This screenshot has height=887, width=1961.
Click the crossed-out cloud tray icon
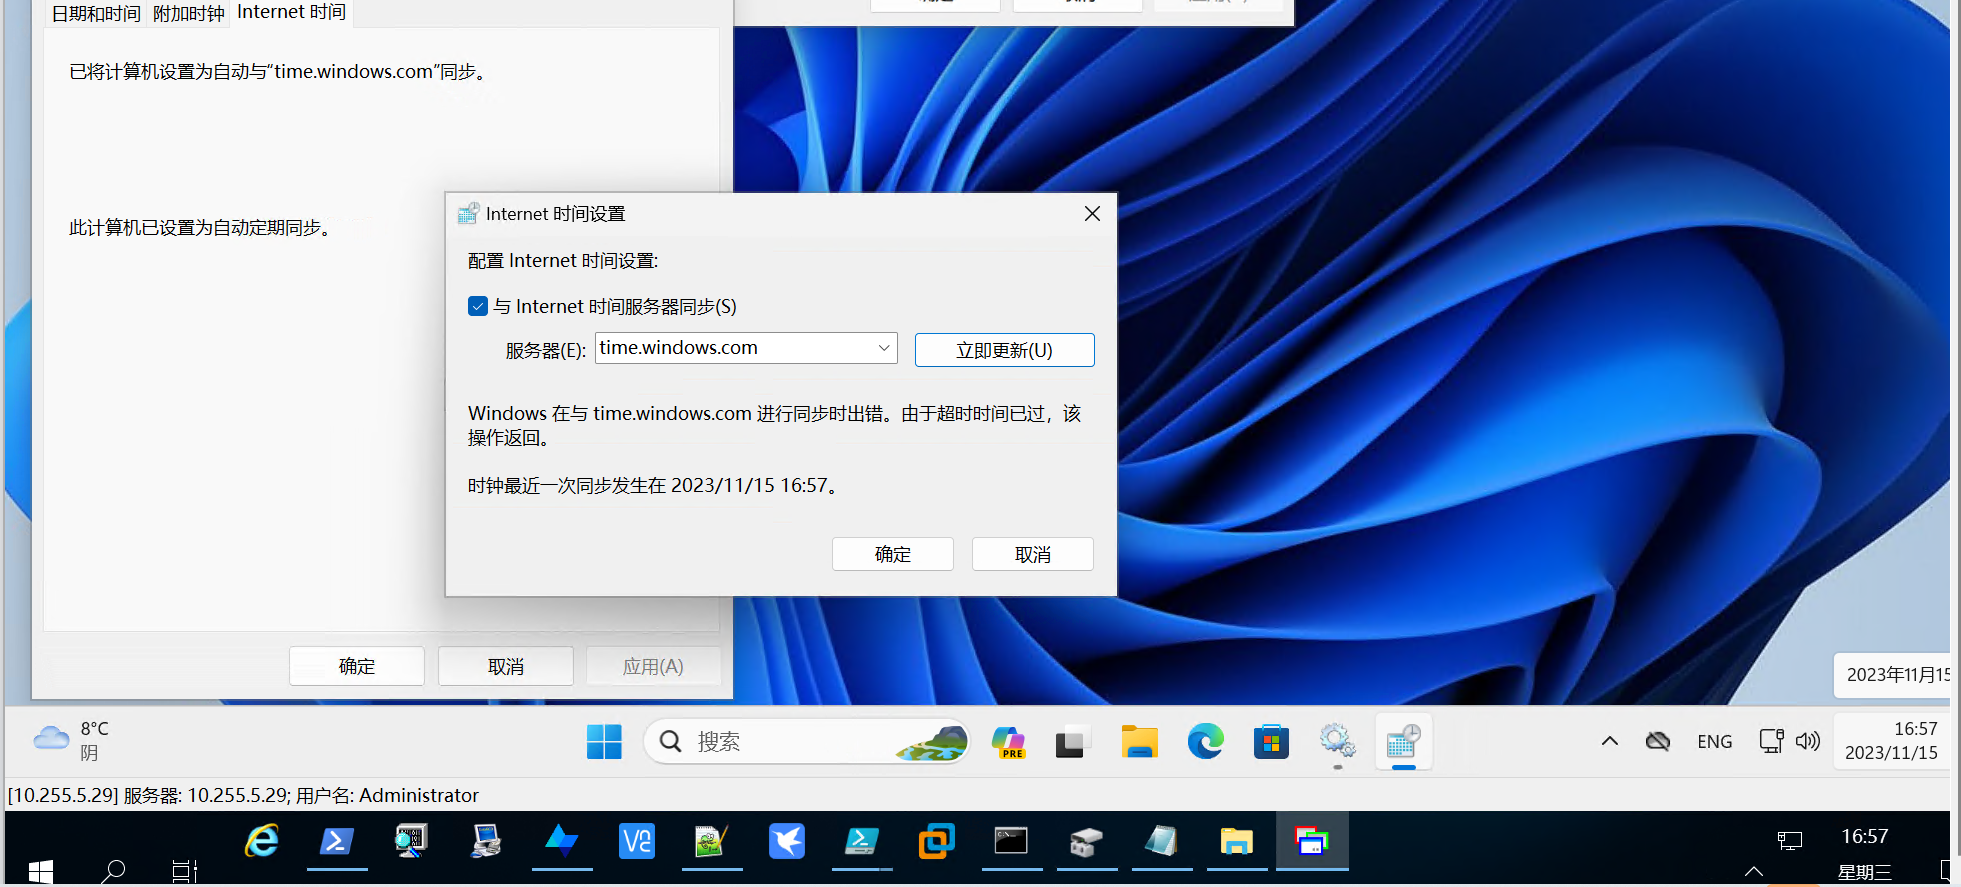(x=1658, y=741)
